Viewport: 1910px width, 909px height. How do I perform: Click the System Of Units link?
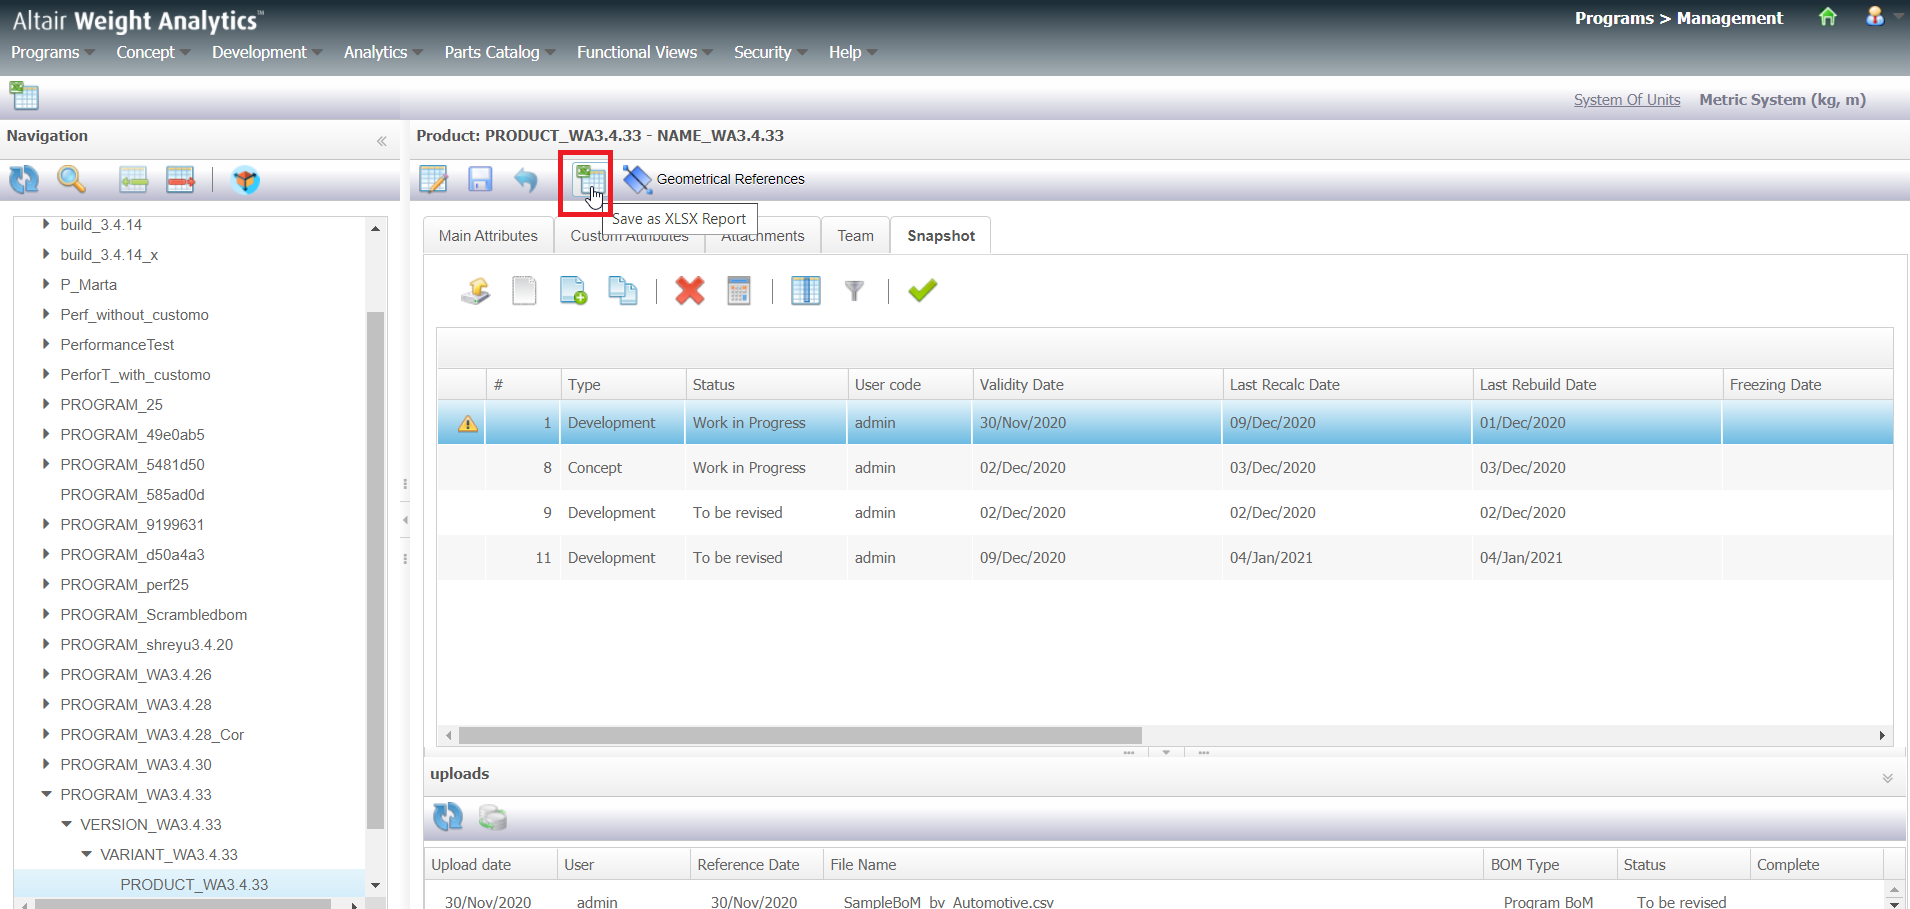point(1626,100)
